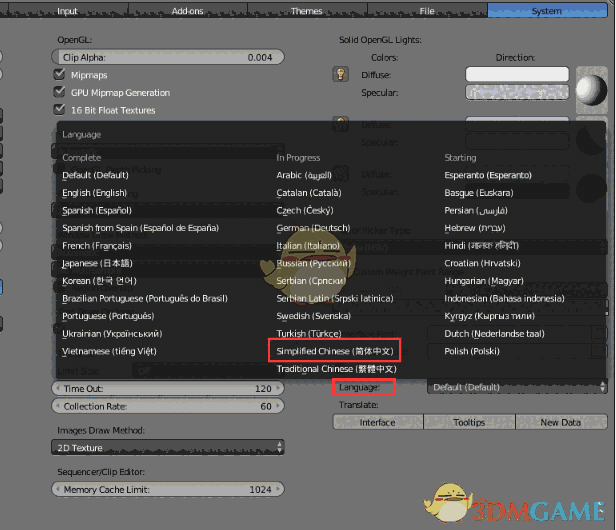Select Croatian (Hrvatski) language
This screenshot has height=530, width=616.
(x=482, y=263)
